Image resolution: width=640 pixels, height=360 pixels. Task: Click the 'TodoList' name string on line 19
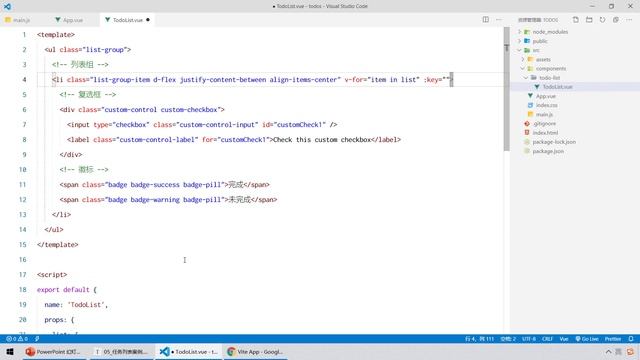point(85,304)
